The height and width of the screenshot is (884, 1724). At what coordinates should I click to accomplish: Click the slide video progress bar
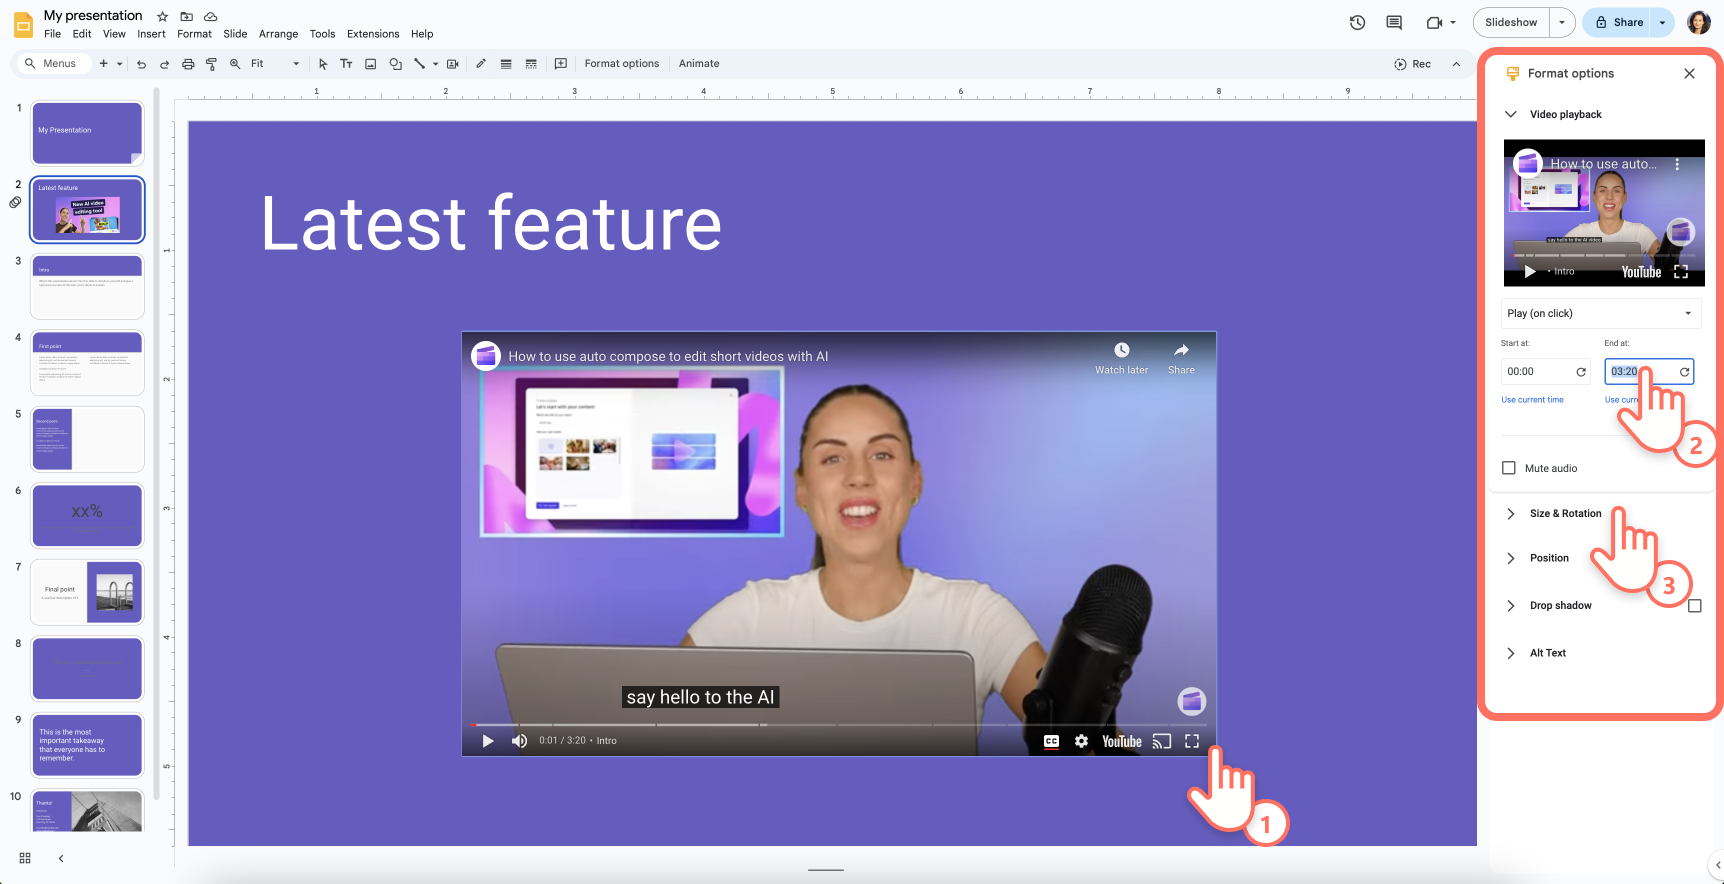pyautogui.click(x=839, y=724)
